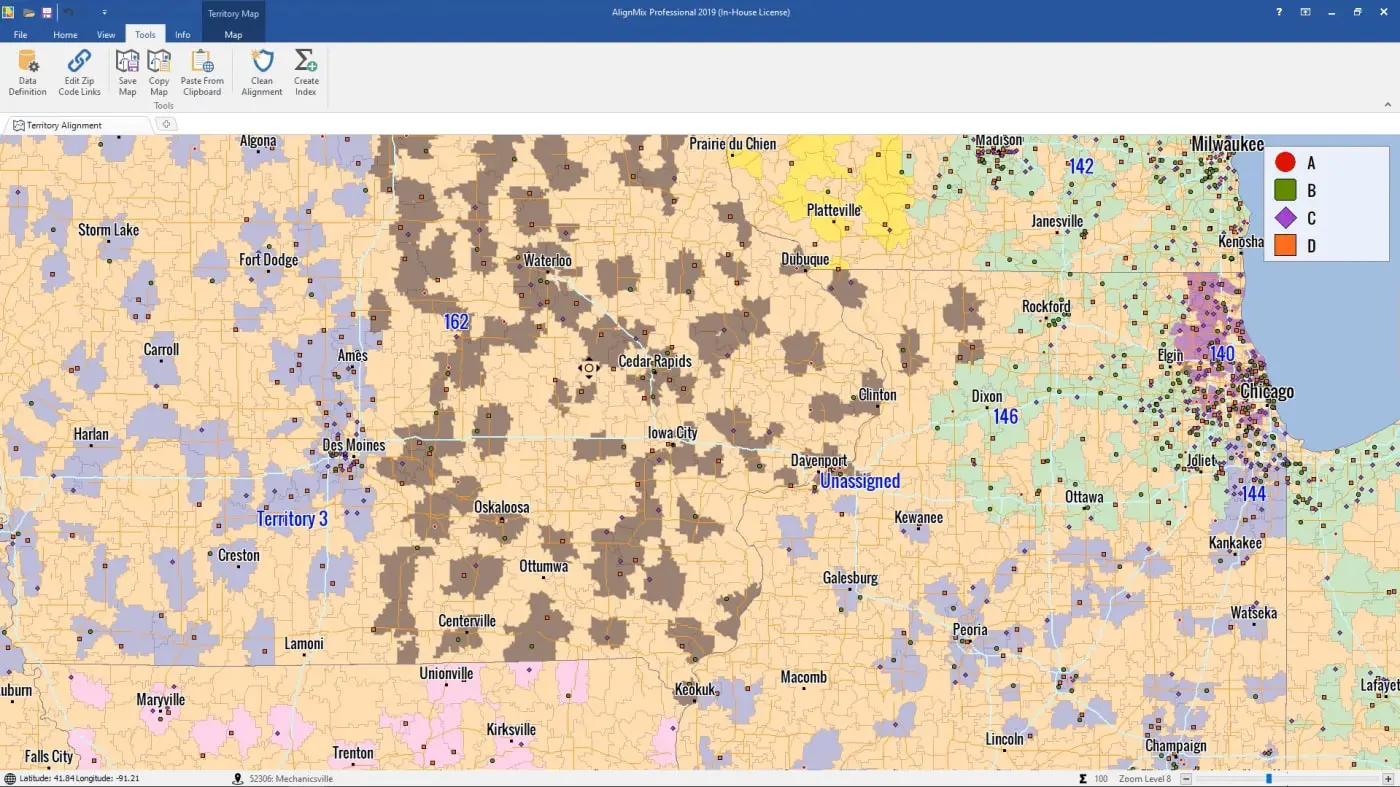Click the sigma icon in status bar
The image size is (1400, 787).
click(x=1083, y=778)
